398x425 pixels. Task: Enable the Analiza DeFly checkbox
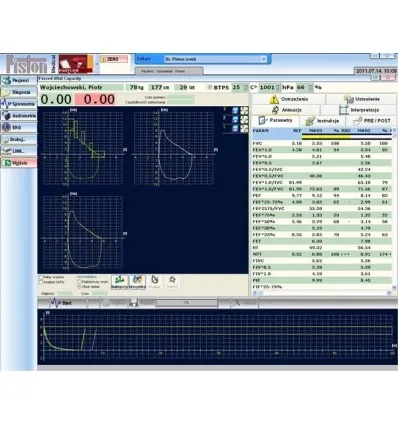point(41,282)
